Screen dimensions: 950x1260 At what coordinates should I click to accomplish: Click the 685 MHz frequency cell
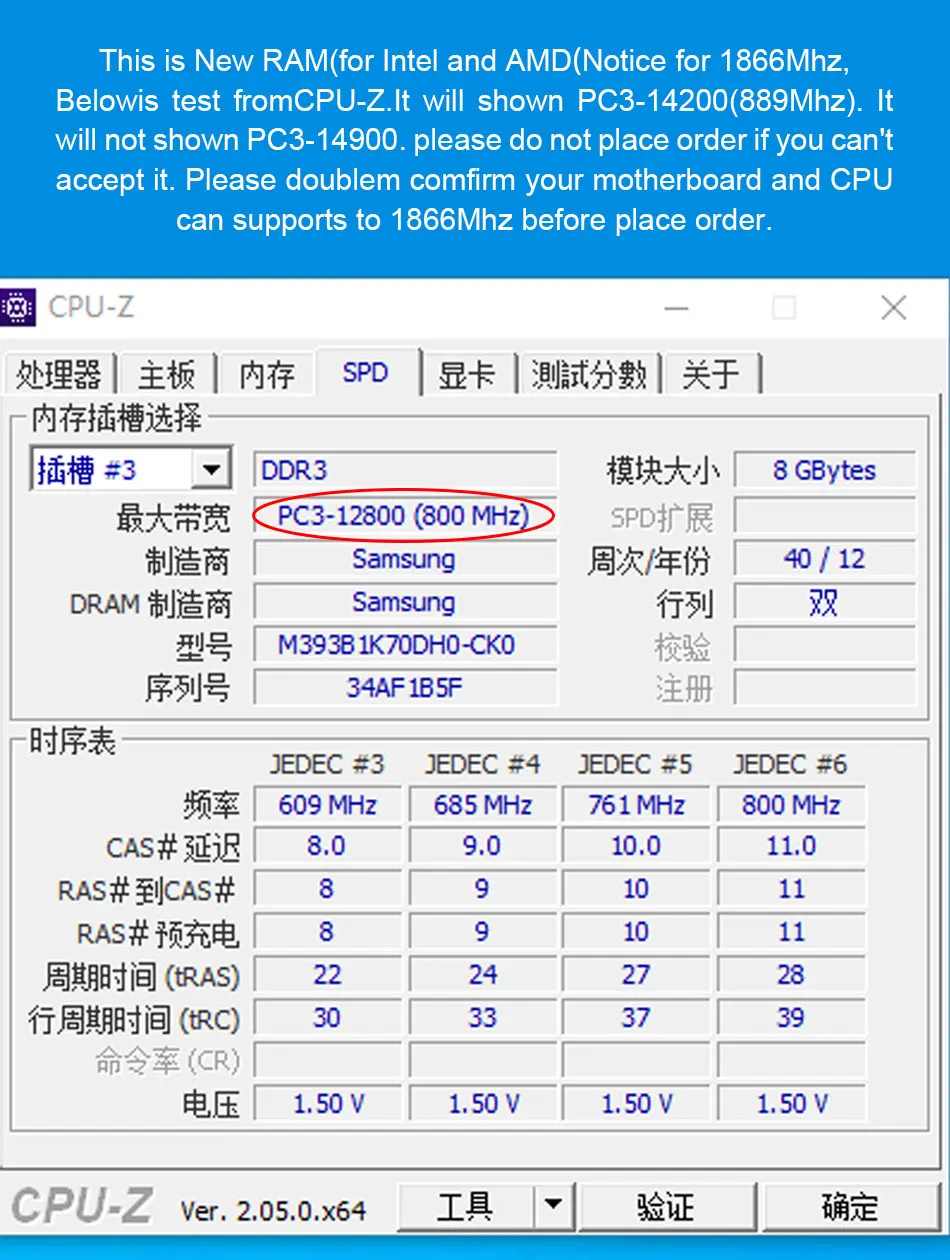tap(482, 804)
